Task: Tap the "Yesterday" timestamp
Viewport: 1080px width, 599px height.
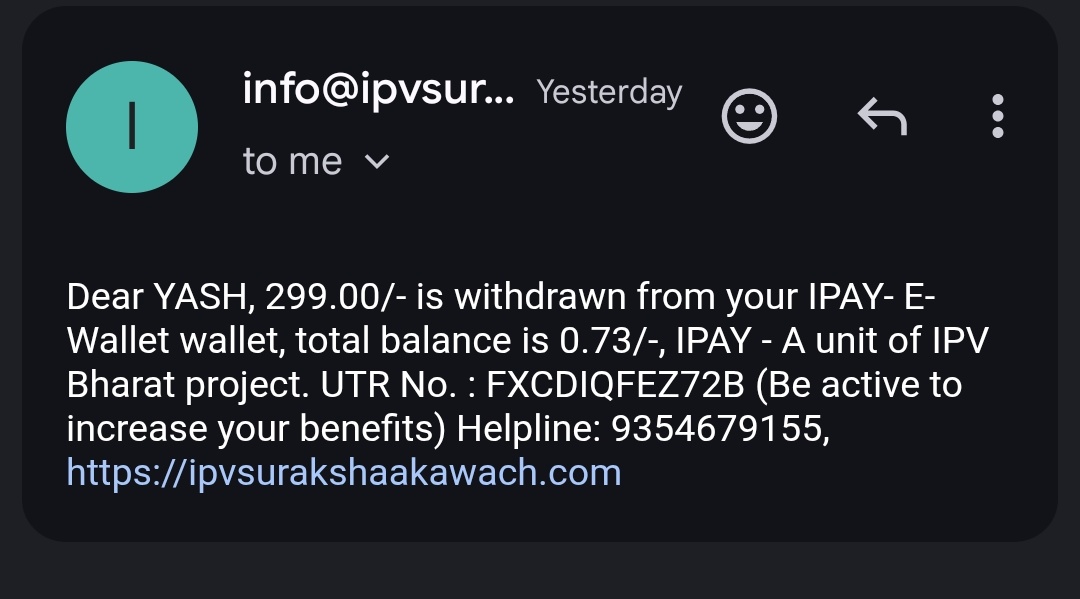Action: coord(609,92)
